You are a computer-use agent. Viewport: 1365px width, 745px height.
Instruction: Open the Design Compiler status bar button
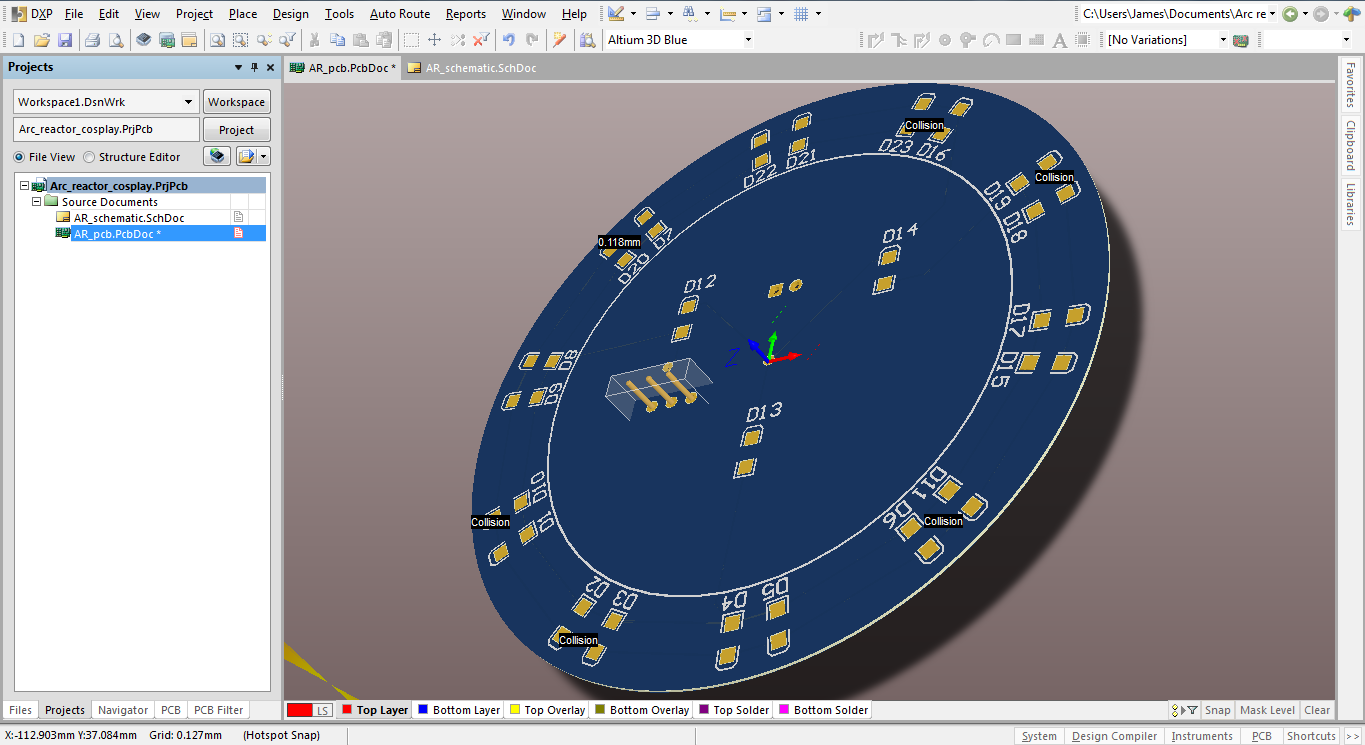(1114, 736)
